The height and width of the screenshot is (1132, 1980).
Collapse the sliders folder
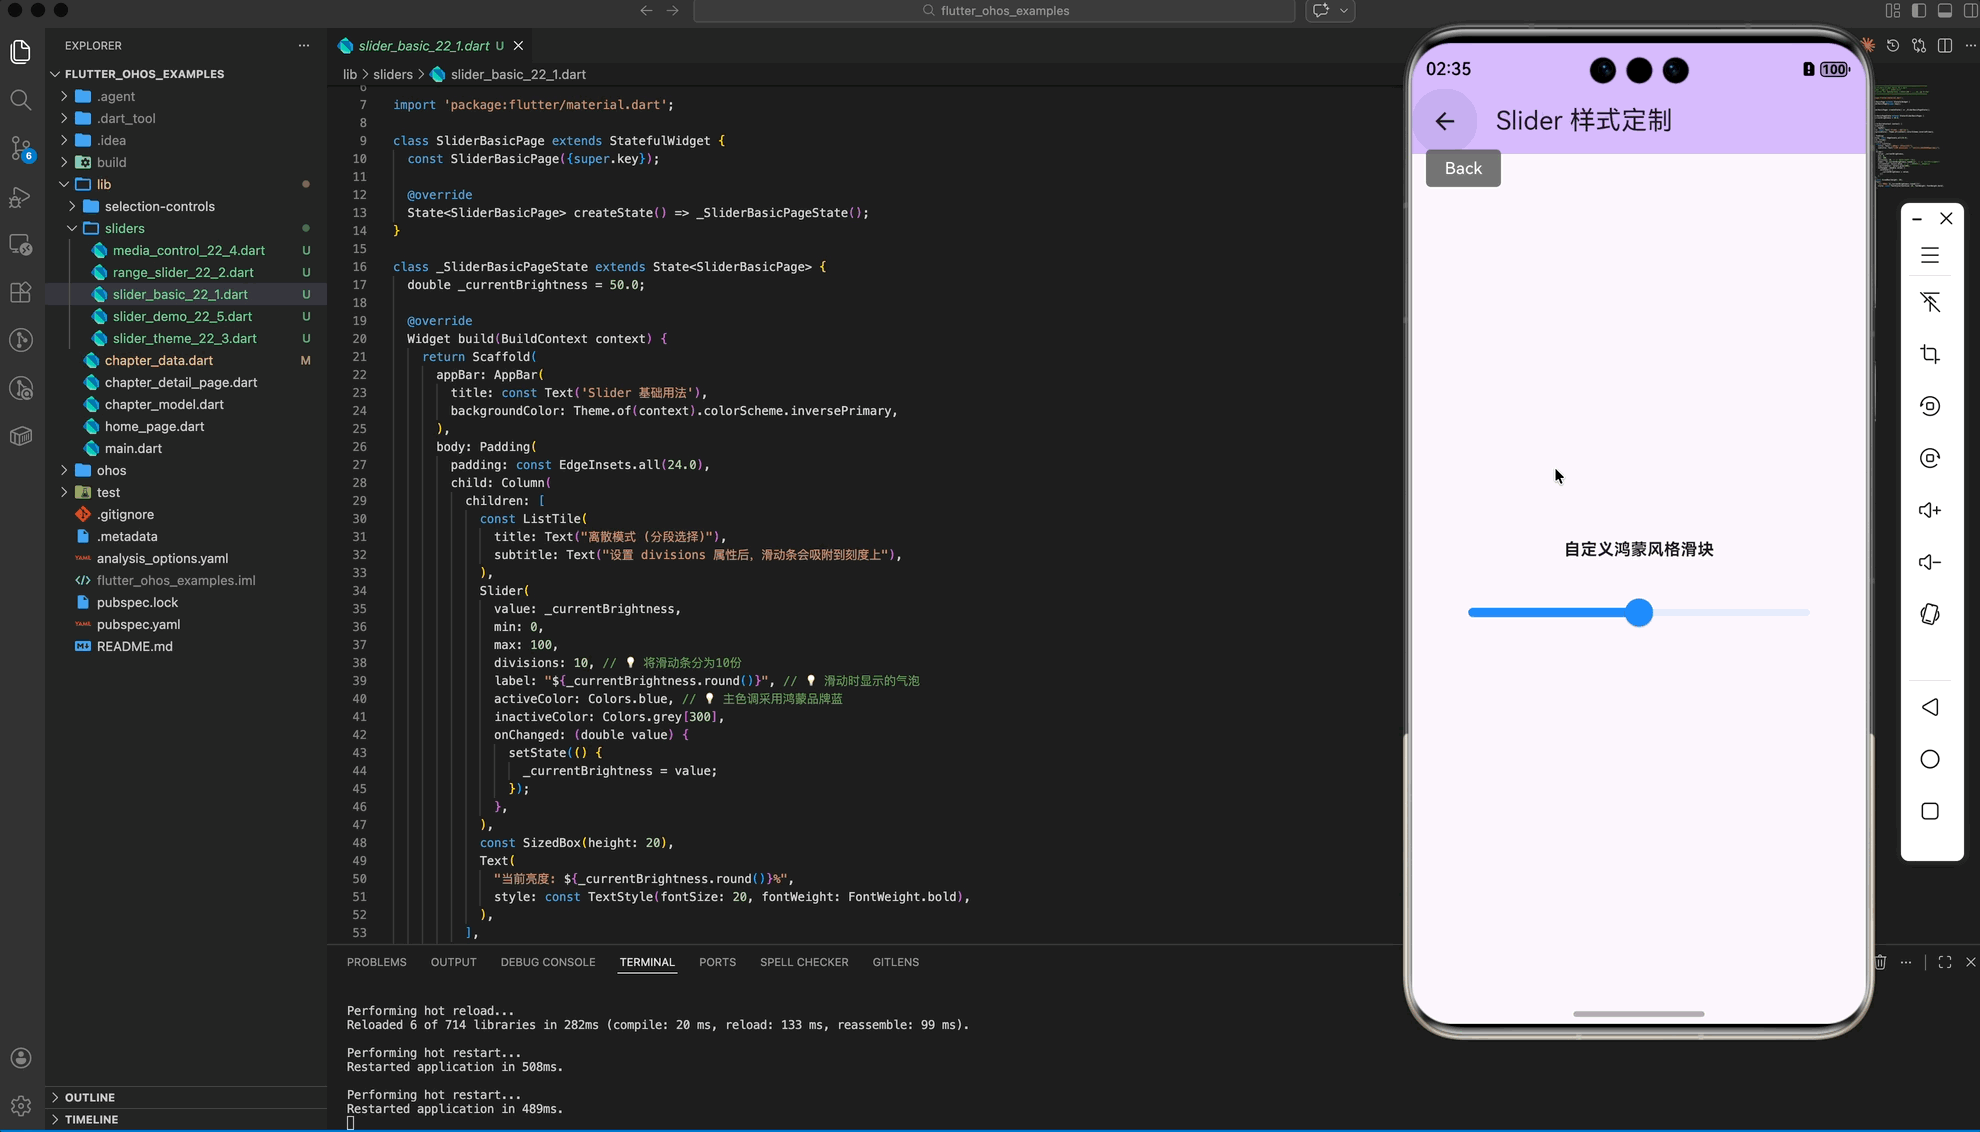point(124,228)
